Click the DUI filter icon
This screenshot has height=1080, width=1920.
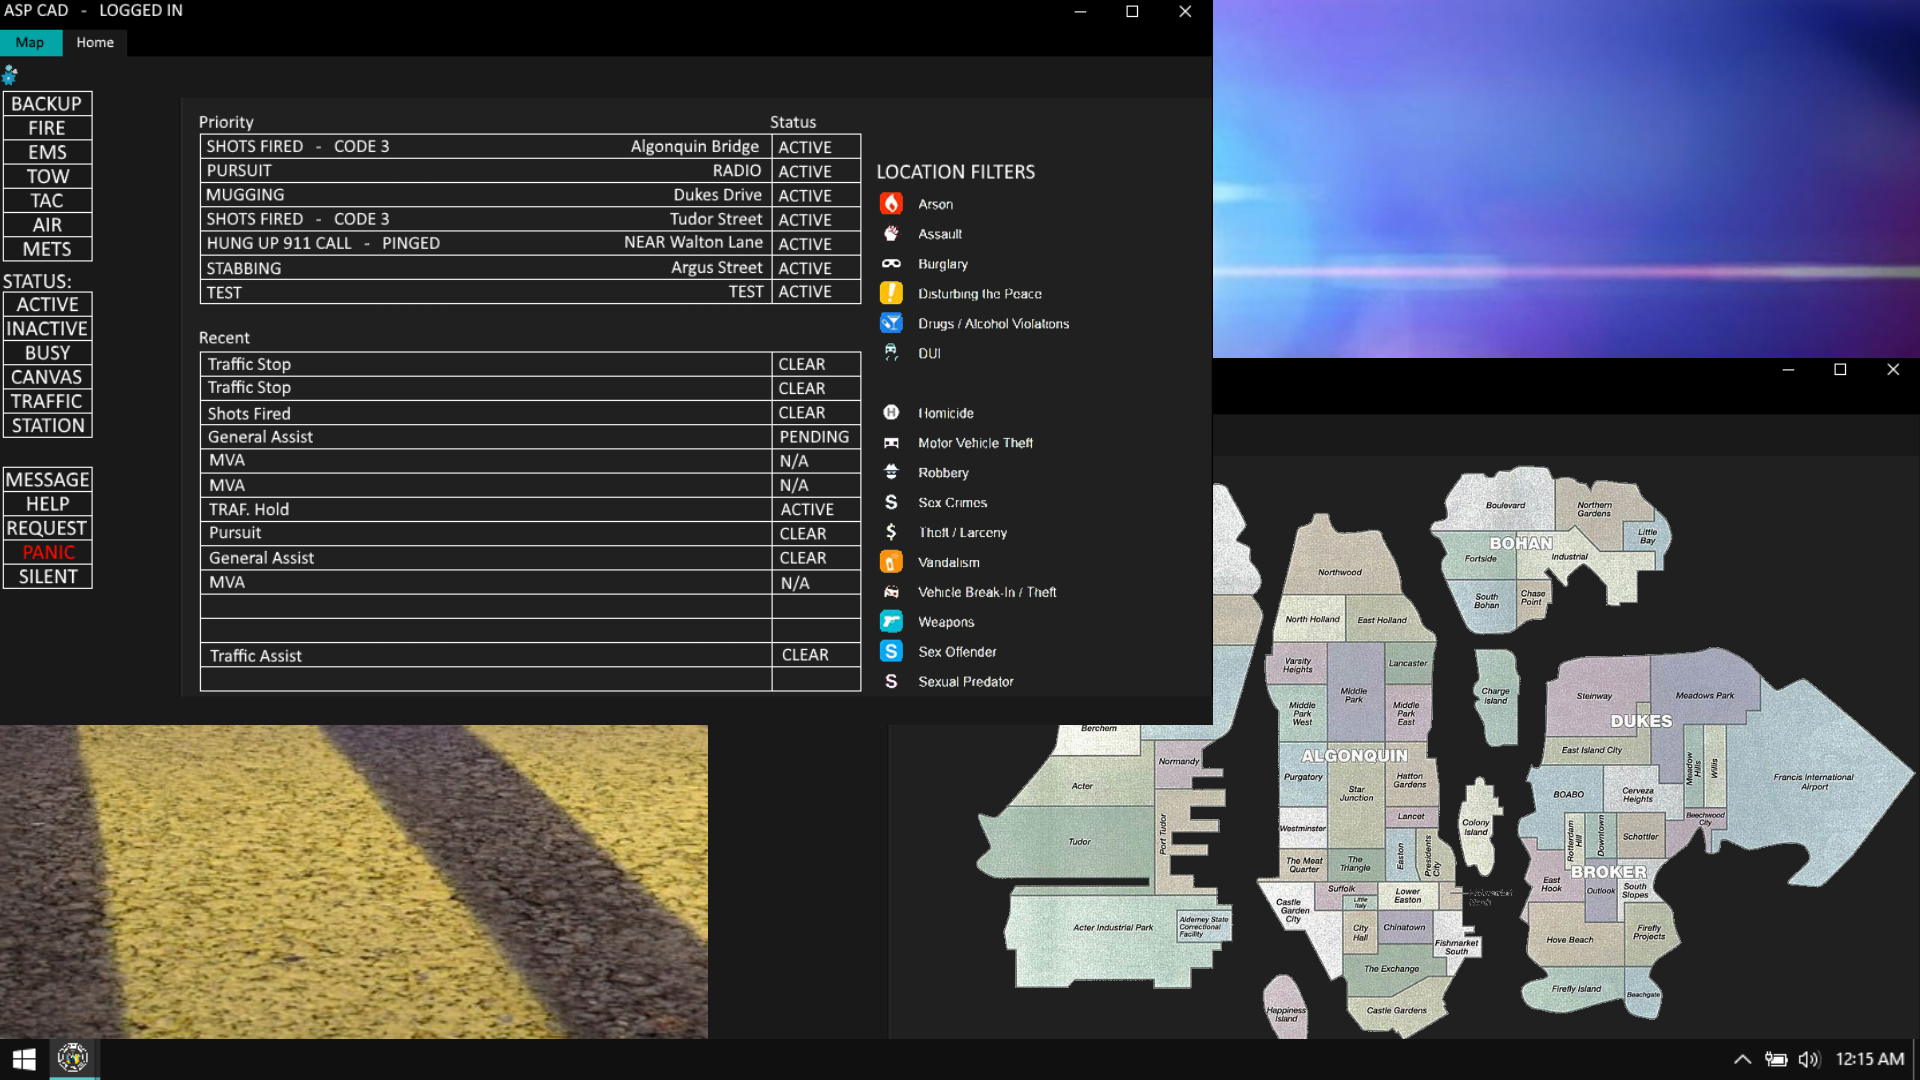[891, 353]
